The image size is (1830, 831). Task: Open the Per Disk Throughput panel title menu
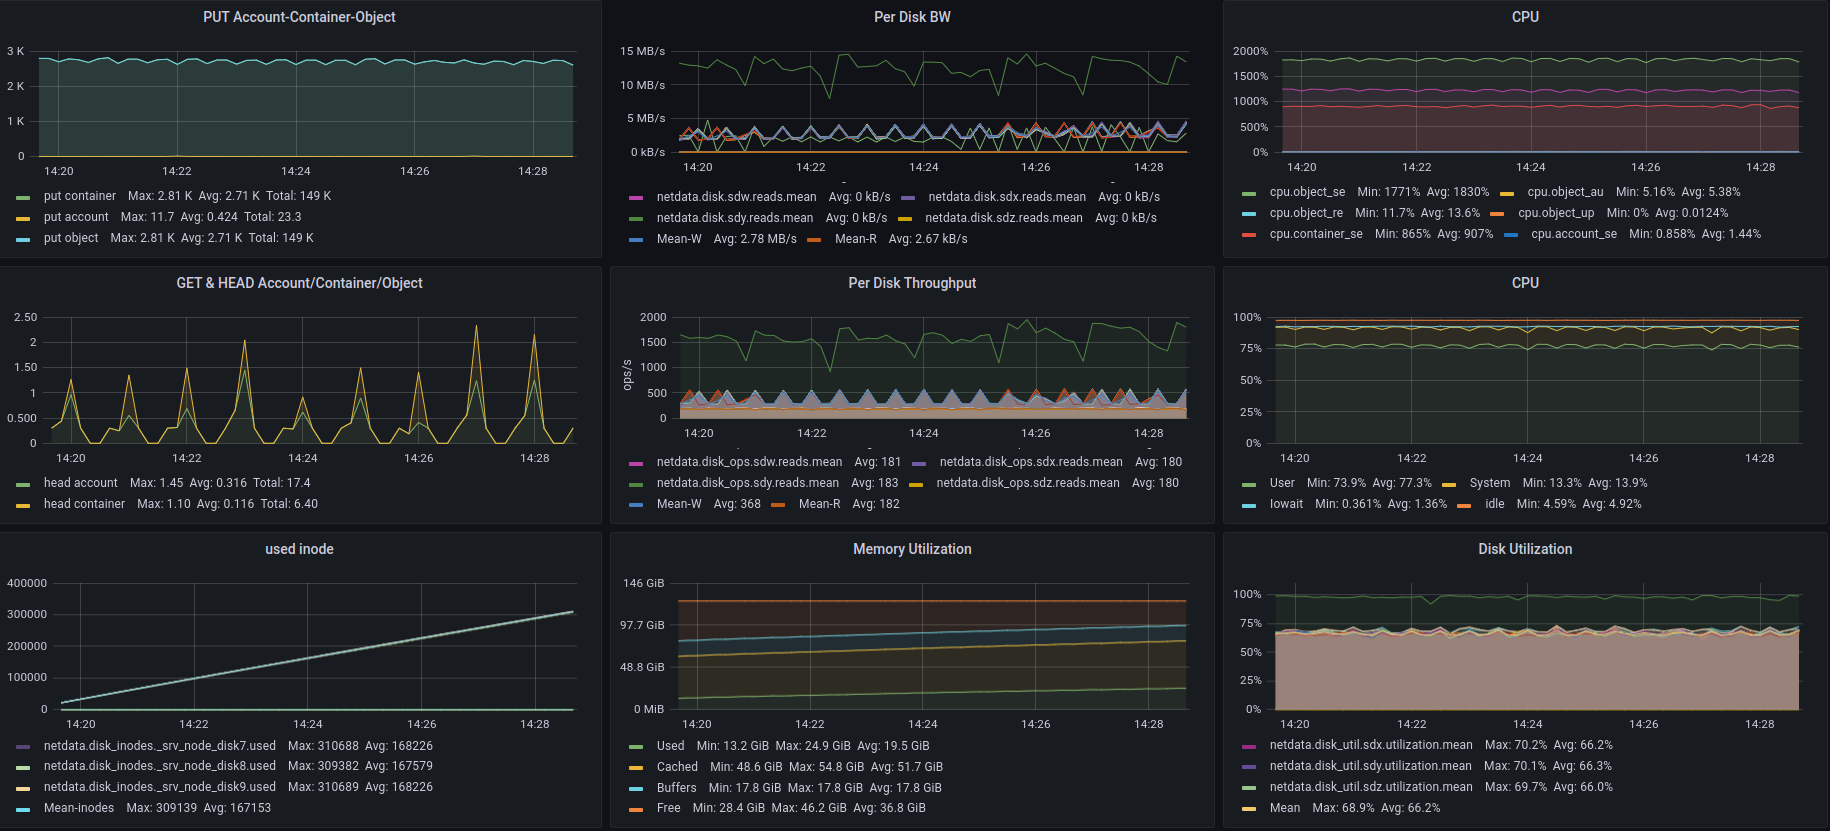click(x=912, y=283)
